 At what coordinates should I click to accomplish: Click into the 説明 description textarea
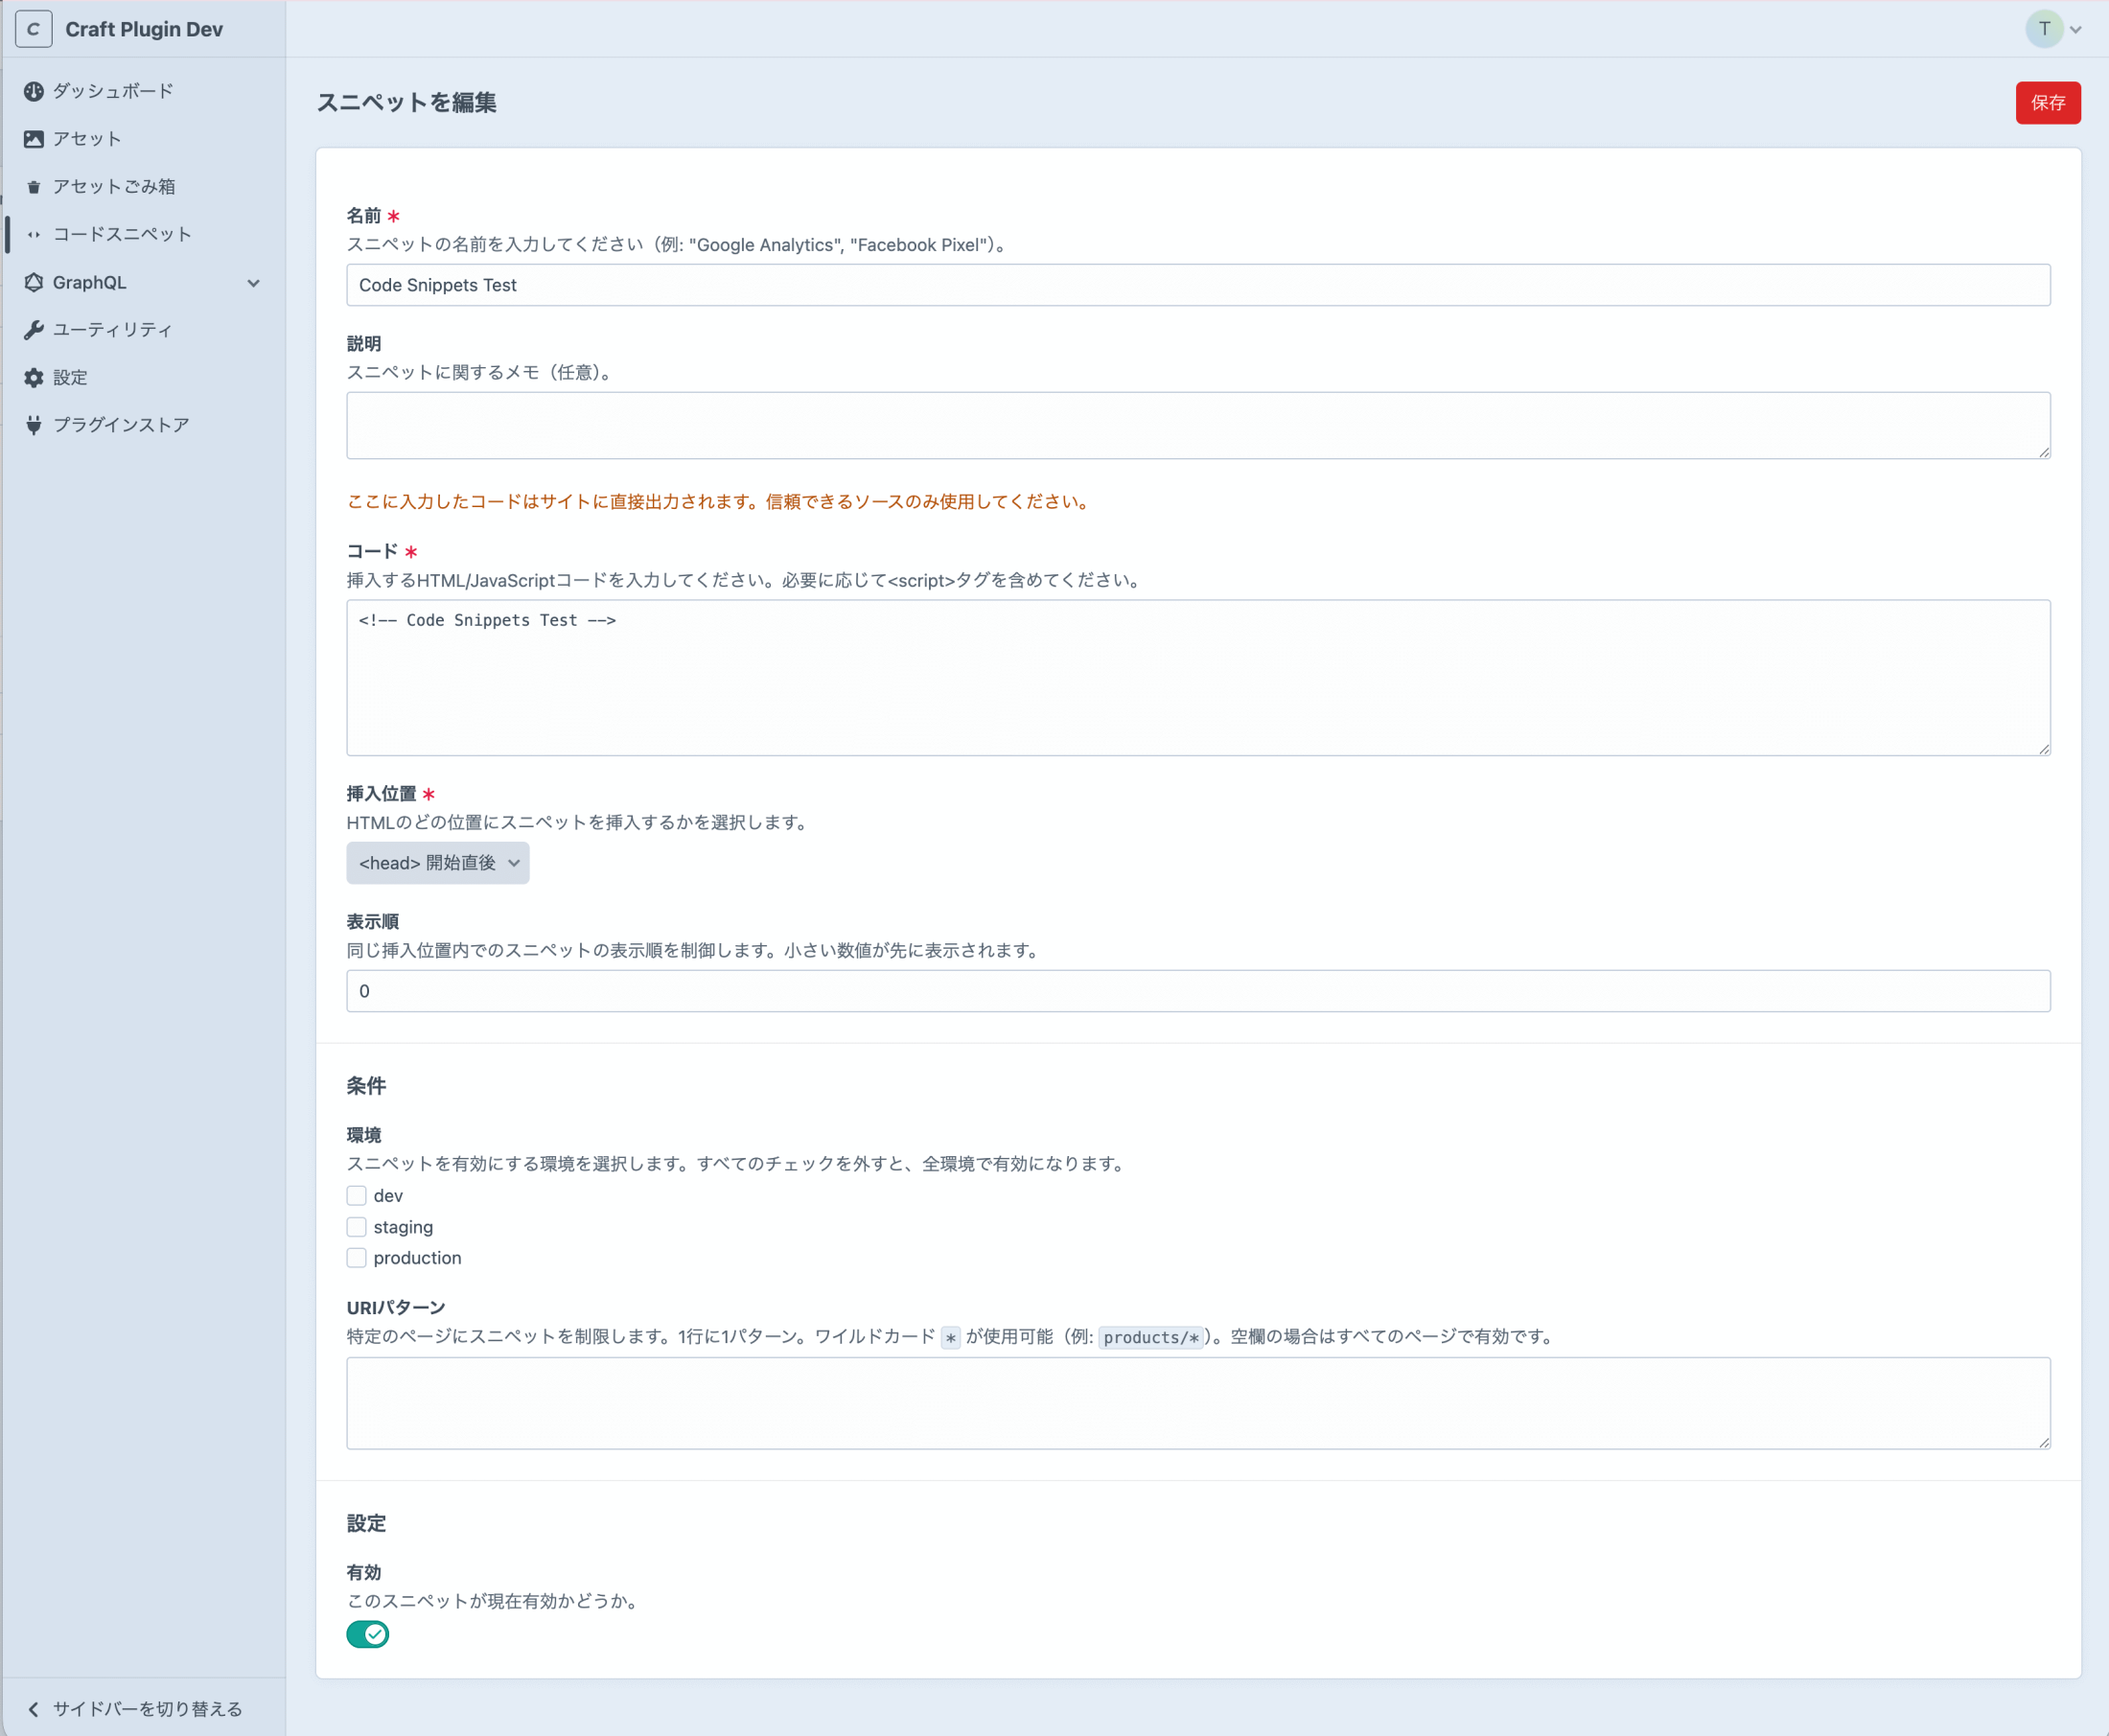click(x=1198, y=426)
